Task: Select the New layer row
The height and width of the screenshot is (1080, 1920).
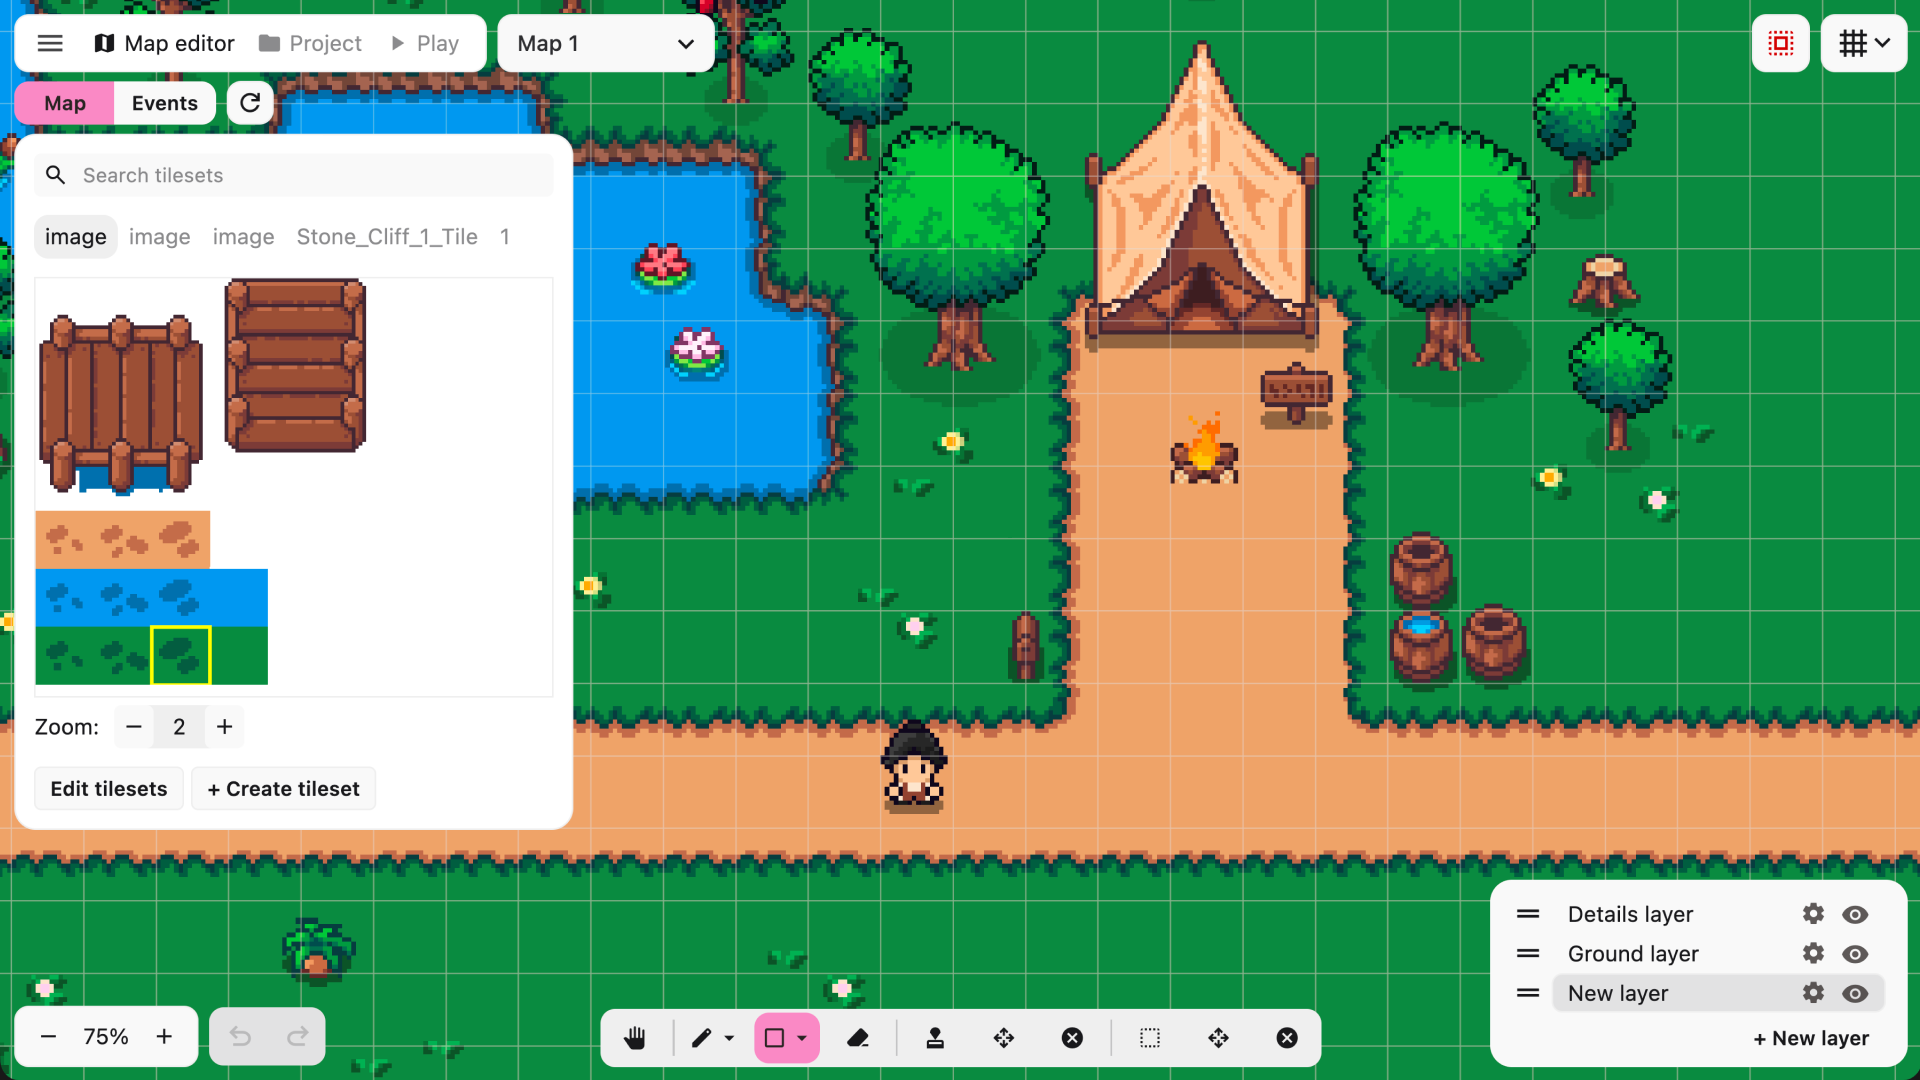Action: click(x=1718, y=993)
